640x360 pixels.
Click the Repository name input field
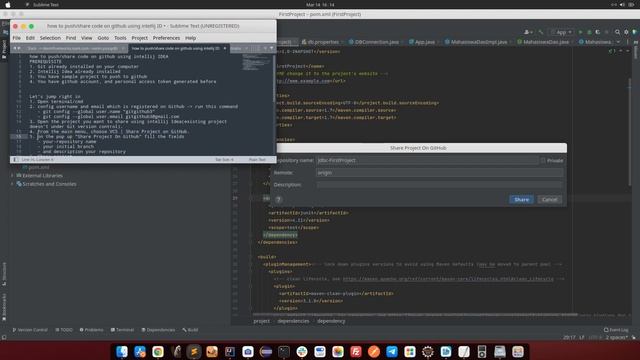click(427, 160)
